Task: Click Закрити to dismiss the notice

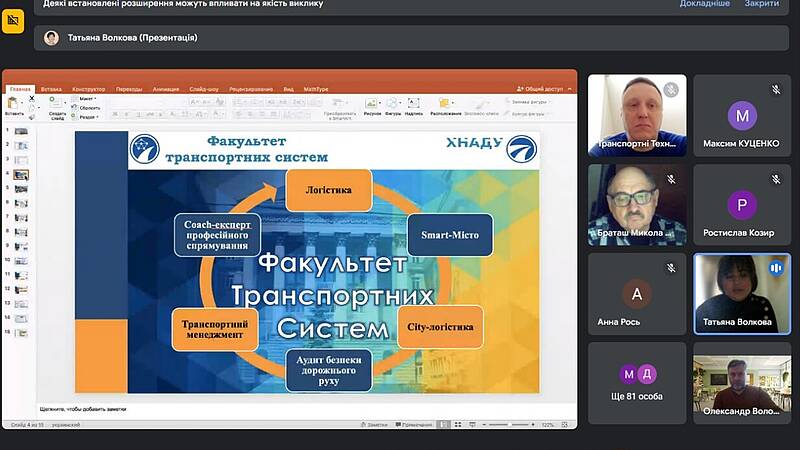Action: coord(762,4)
